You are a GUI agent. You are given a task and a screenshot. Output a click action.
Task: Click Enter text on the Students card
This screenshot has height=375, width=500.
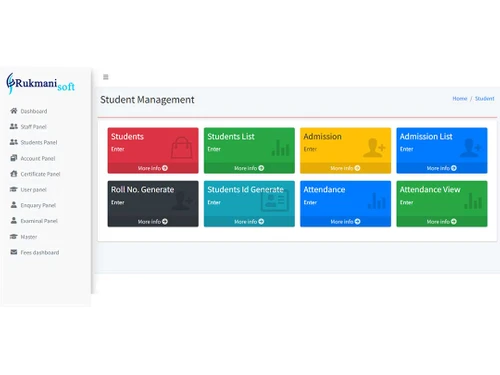[x=118, y=149]
